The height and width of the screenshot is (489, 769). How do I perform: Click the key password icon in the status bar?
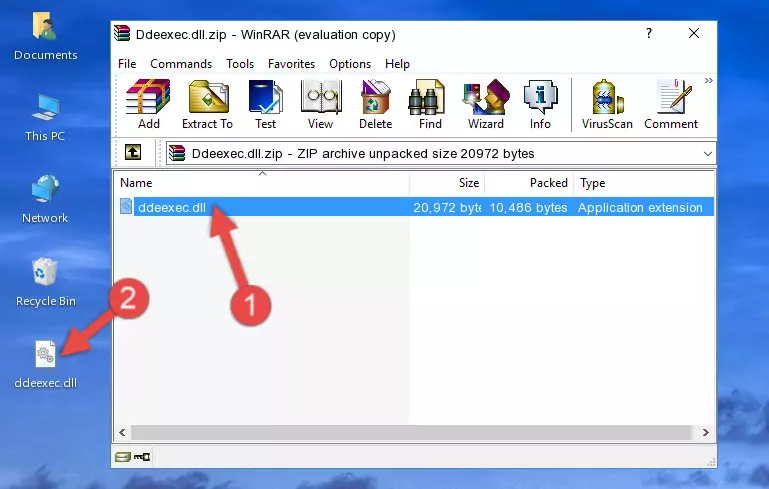(142, 457)
